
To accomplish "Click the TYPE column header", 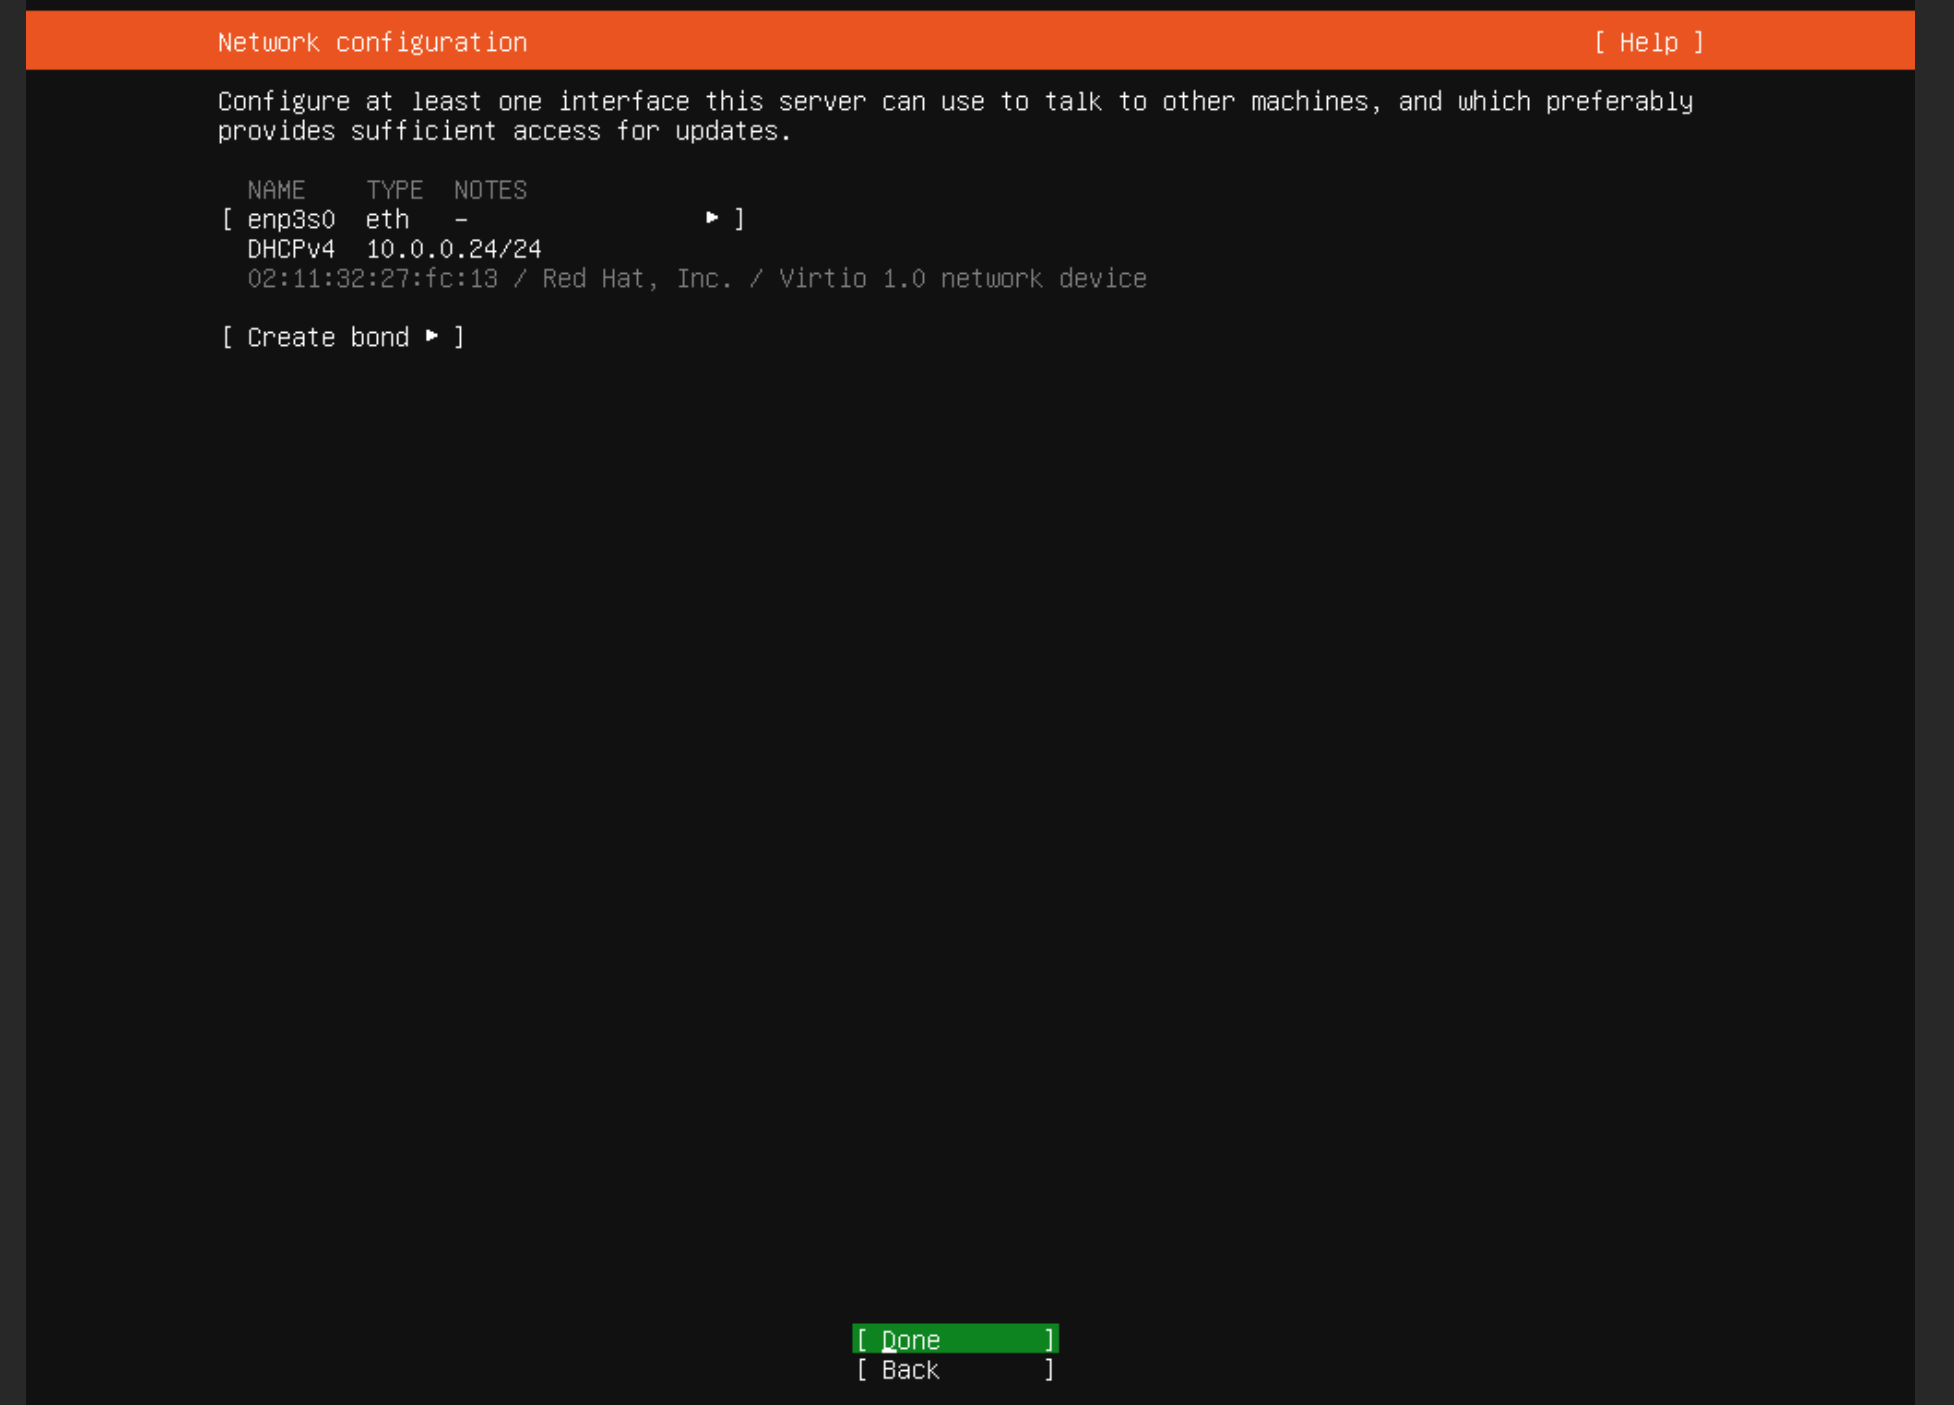I will (x=394, y=190).
